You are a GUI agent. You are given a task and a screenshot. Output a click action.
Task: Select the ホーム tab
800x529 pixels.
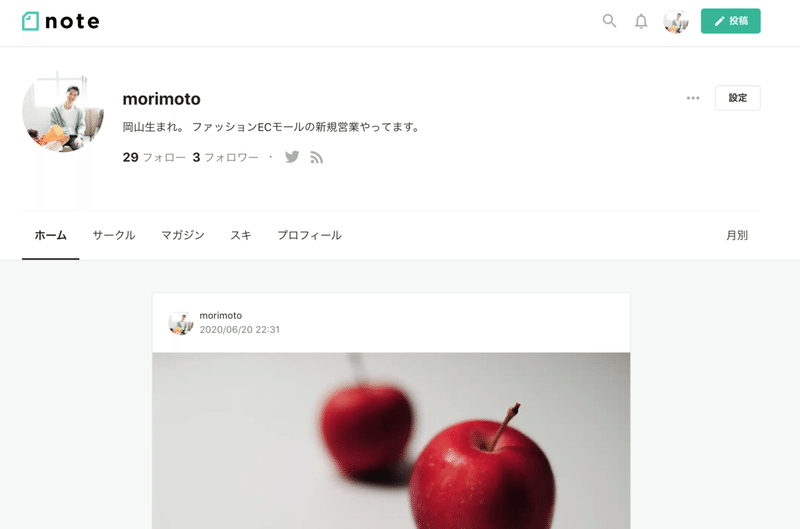click(x=51, y=236)
